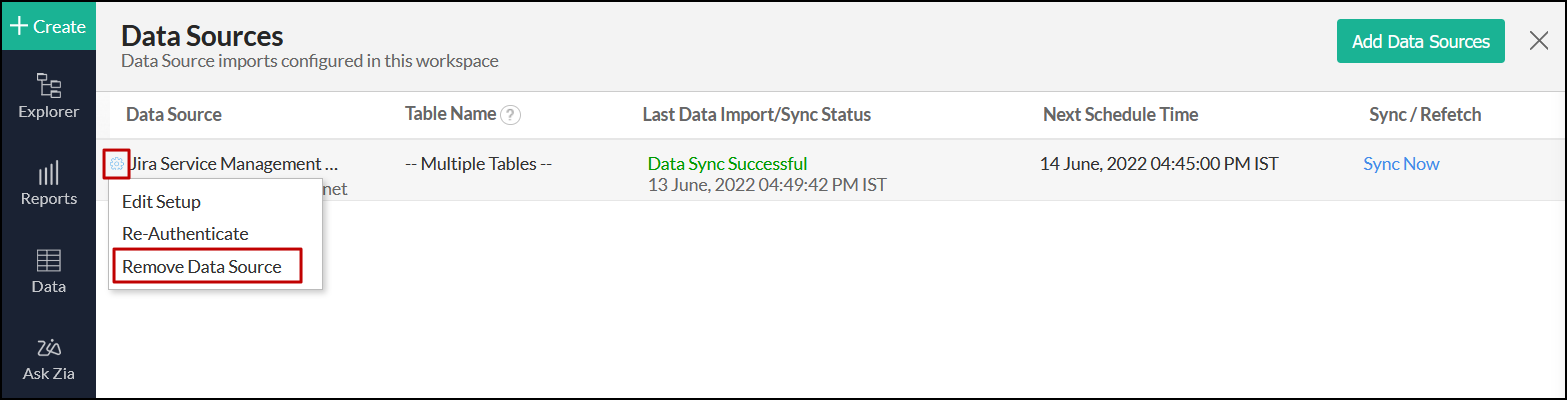Select Re-Authenticate from the menu
Image resolution: width=1567 pixels, height=400 pixels.
coord(185,234)
